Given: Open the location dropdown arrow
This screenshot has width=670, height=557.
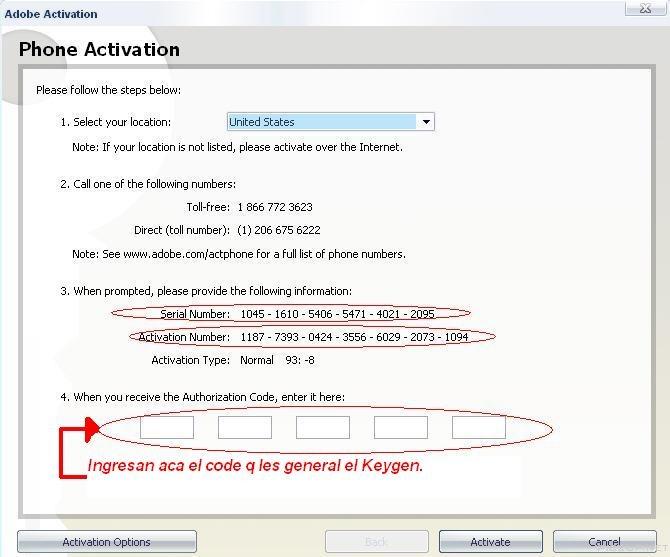Looking at the screenshot, I should click(426, 122).
